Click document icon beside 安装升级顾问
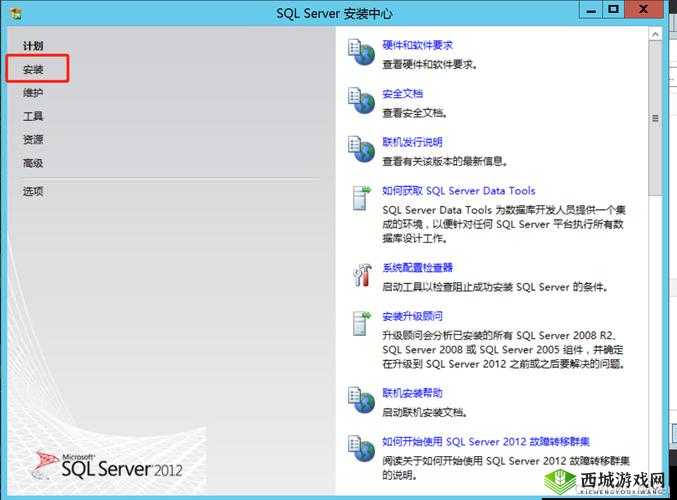Screen dimensions: 677x500 tap(360, 324)
